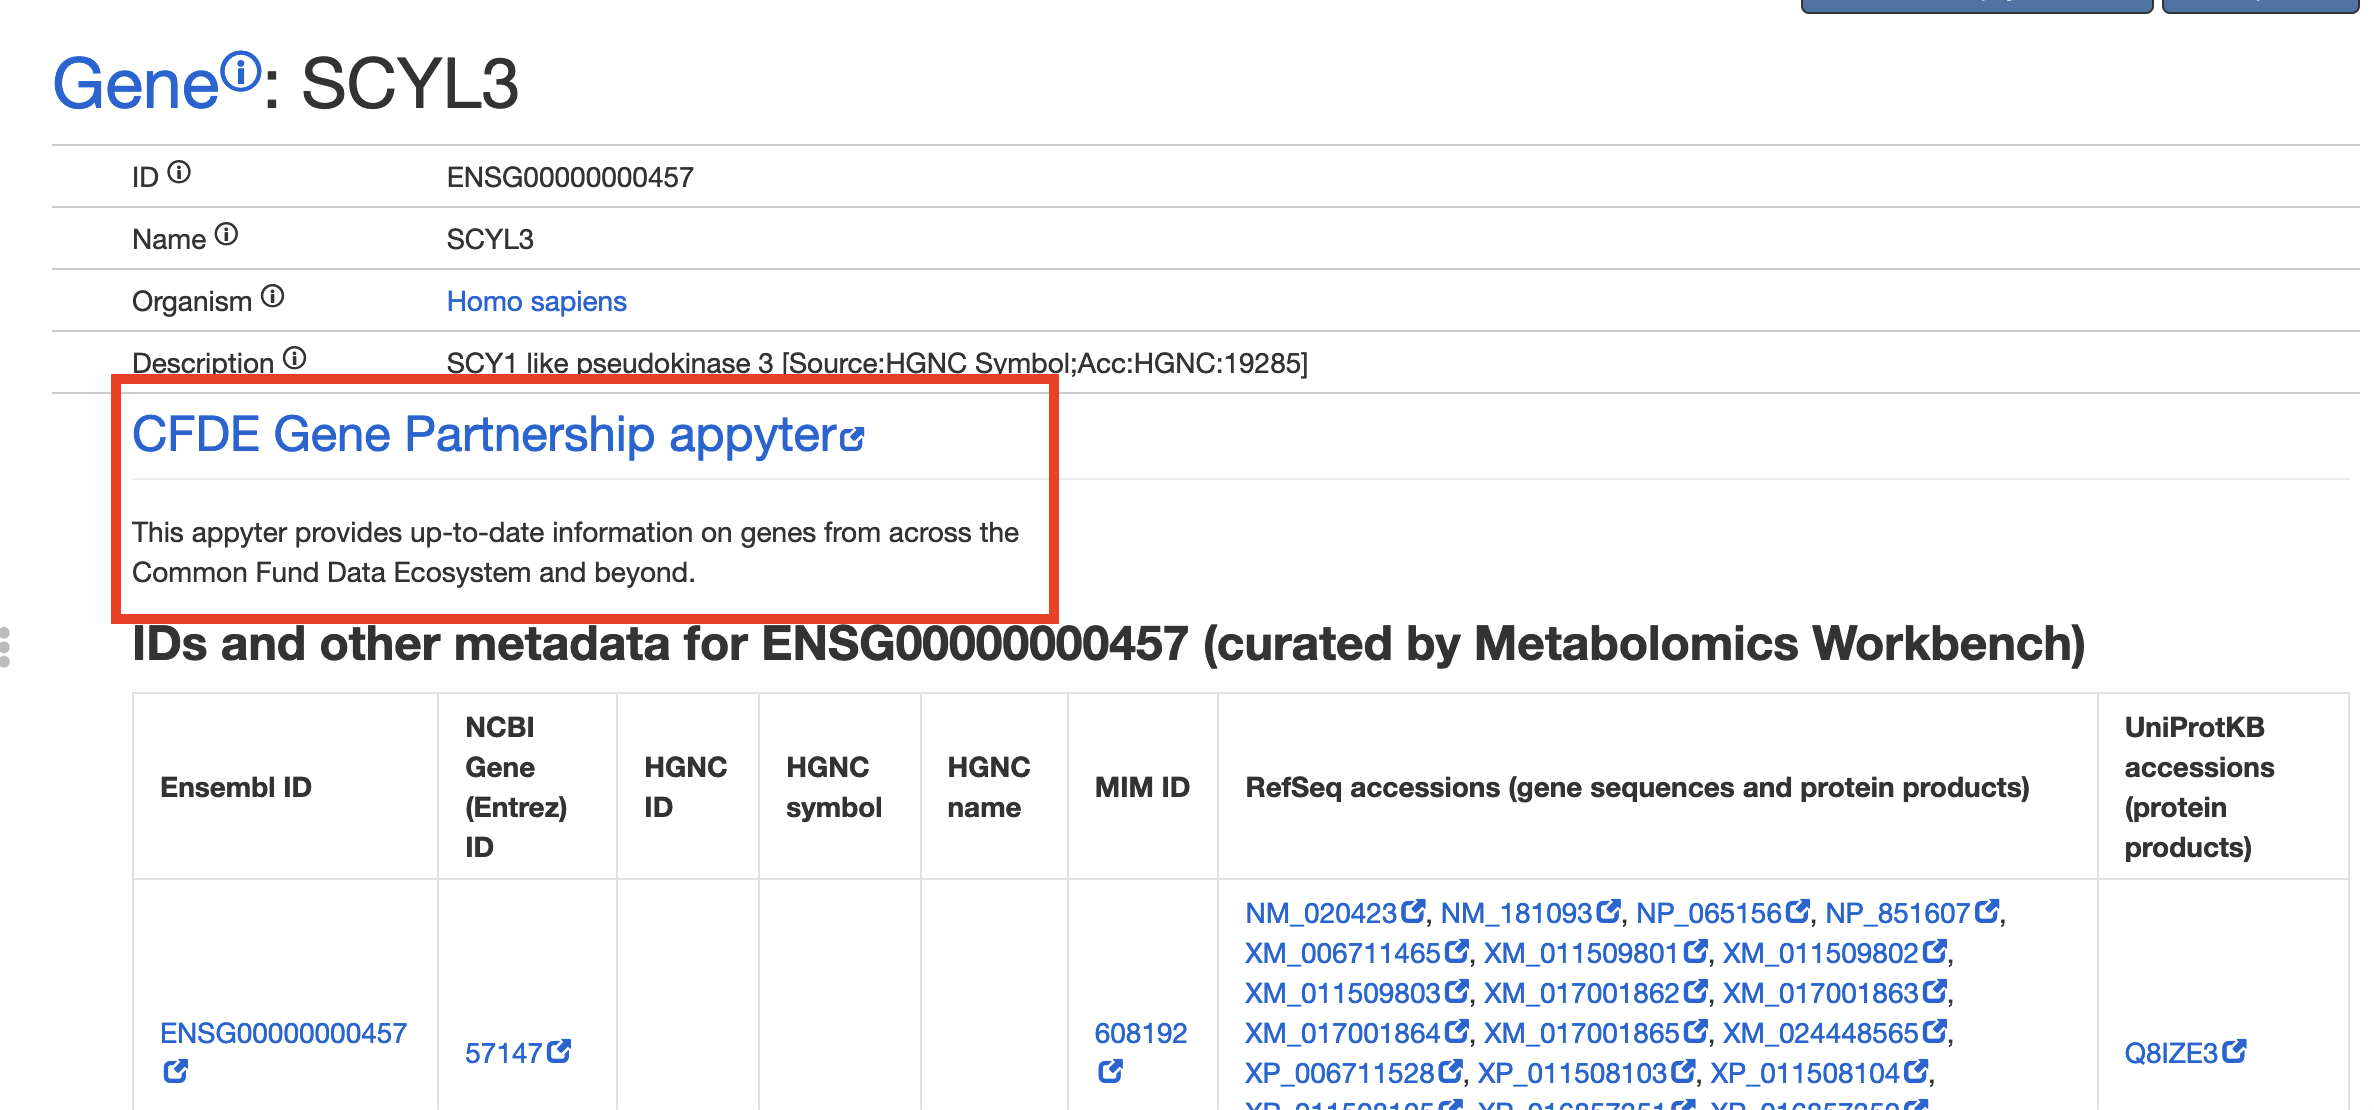Screen dimensions: 2374x1110
Task: Click external link icon next to Q8IZE3
Action: (2235, 1051)
